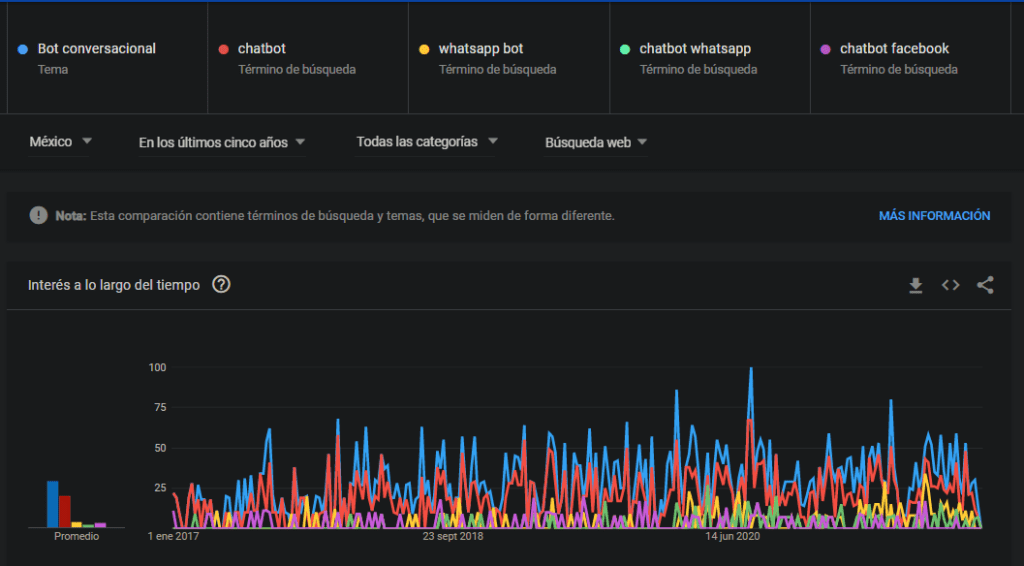Click the 'Promedio' label under the bars
1024x566 pixels.
click(76, 536)
